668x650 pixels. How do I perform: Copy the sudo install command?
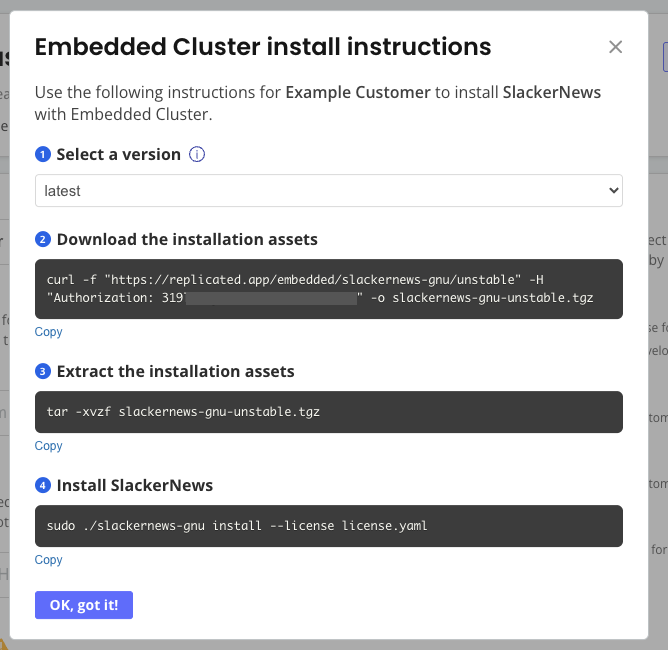coord(49,560)
